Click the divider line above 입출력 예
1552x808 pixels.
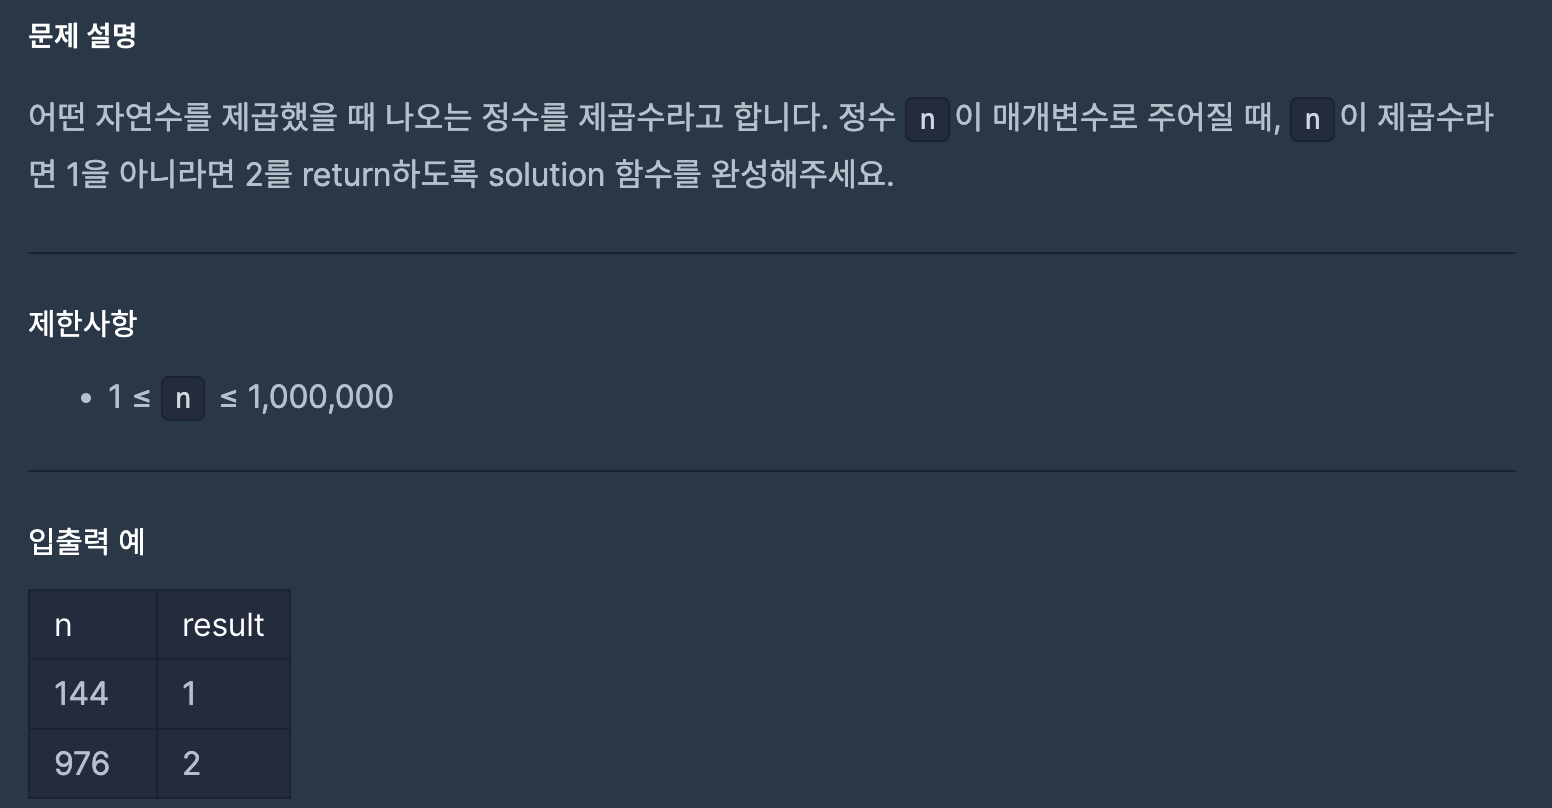click(771, 470)
